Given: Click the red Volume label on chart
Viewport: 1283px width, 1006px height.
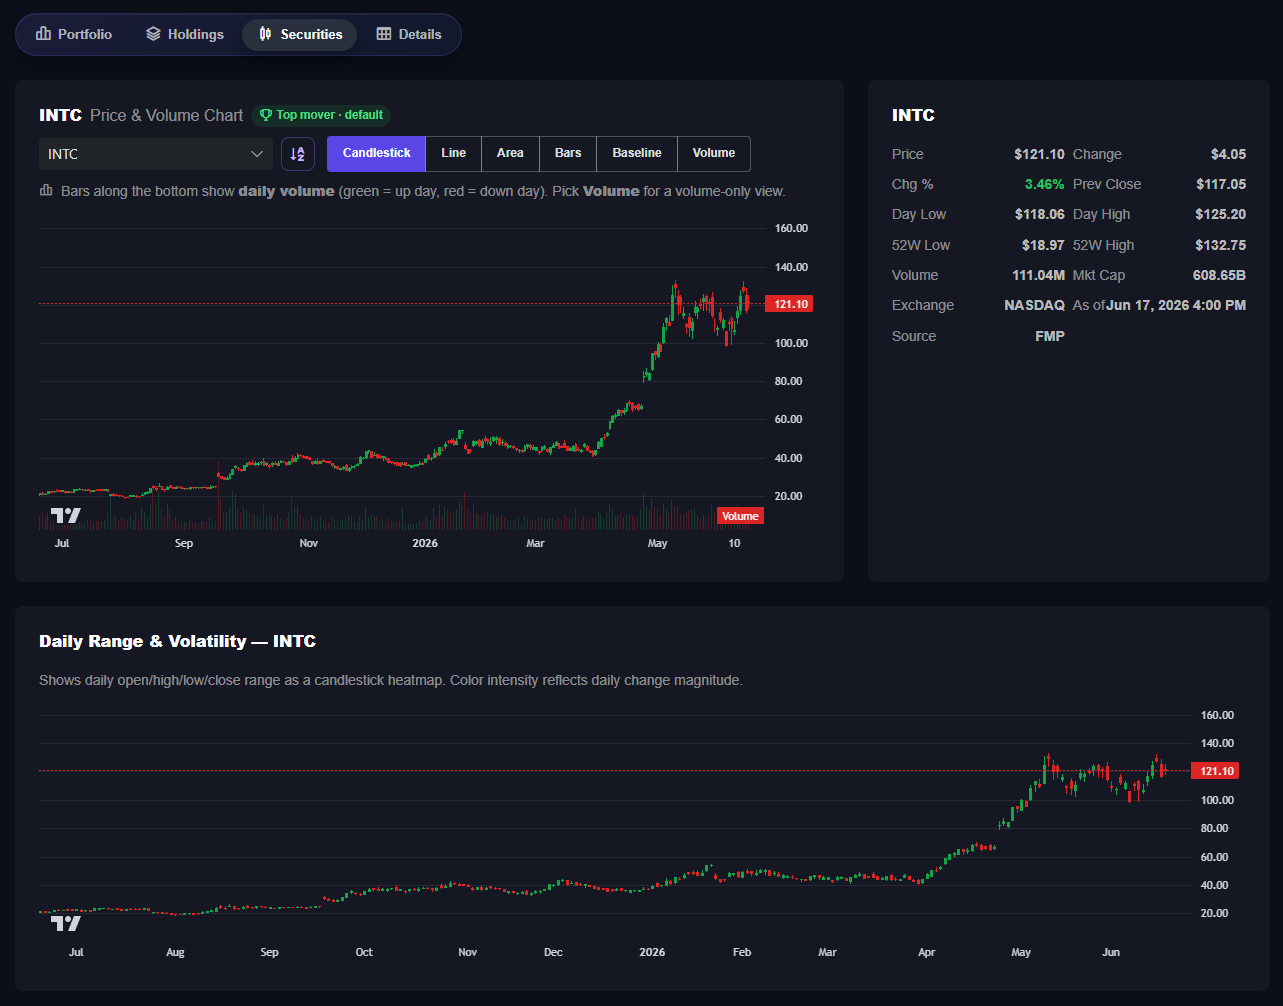Looking at the screenshot, I should tap(740, 516).
